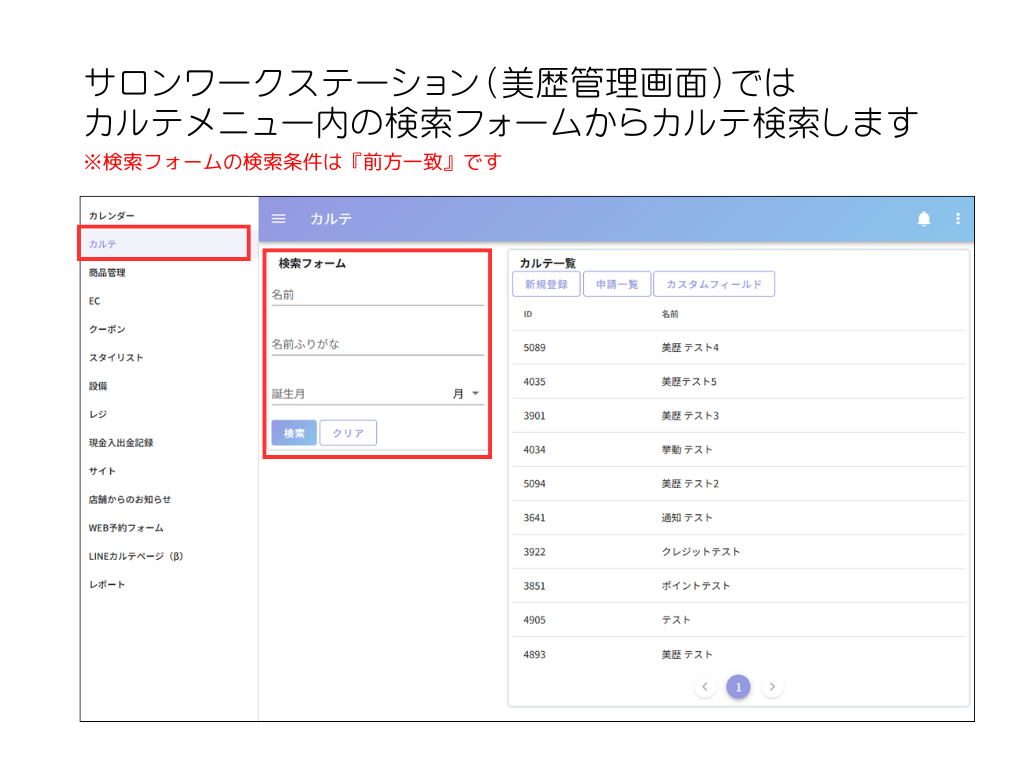Viewport: 1024px width, 768px height.
Task: Open クーポン in sidebar
Action: point(107,329)
